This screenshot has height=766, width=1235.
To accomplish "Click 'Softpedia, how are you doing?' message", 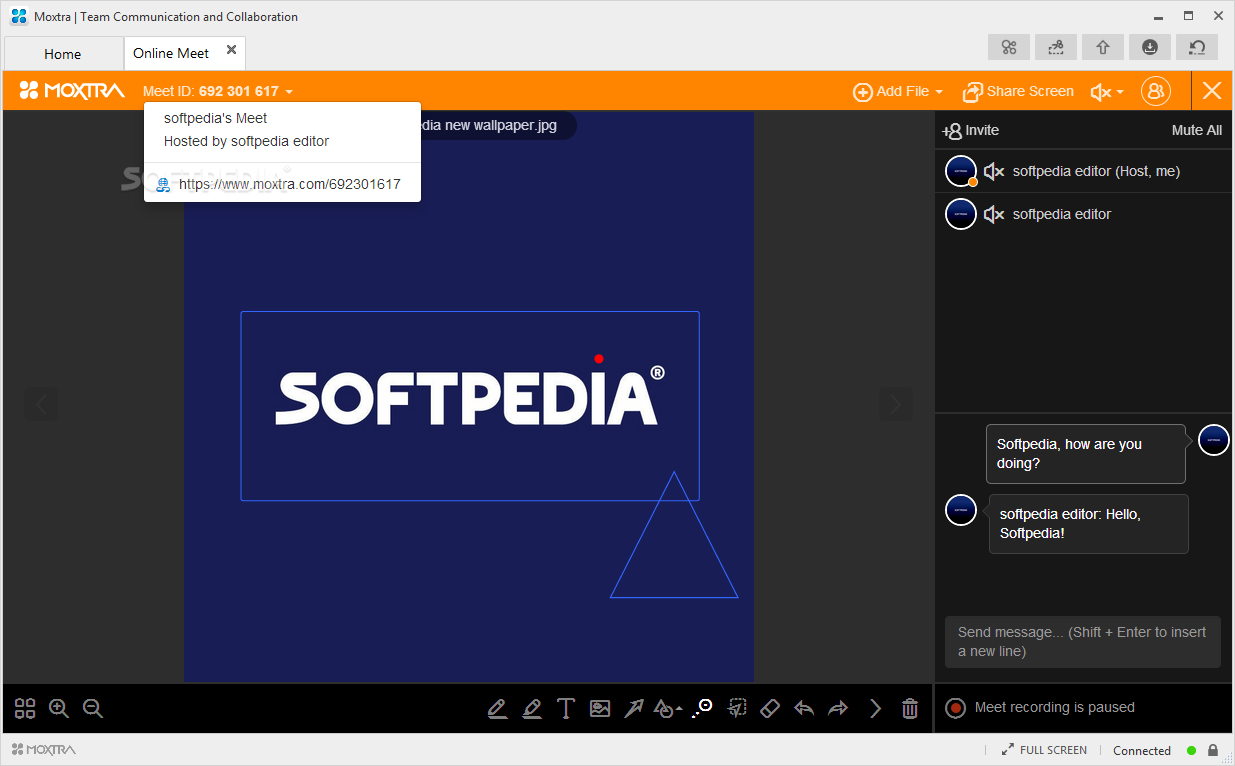I will tap(1086, 454).
